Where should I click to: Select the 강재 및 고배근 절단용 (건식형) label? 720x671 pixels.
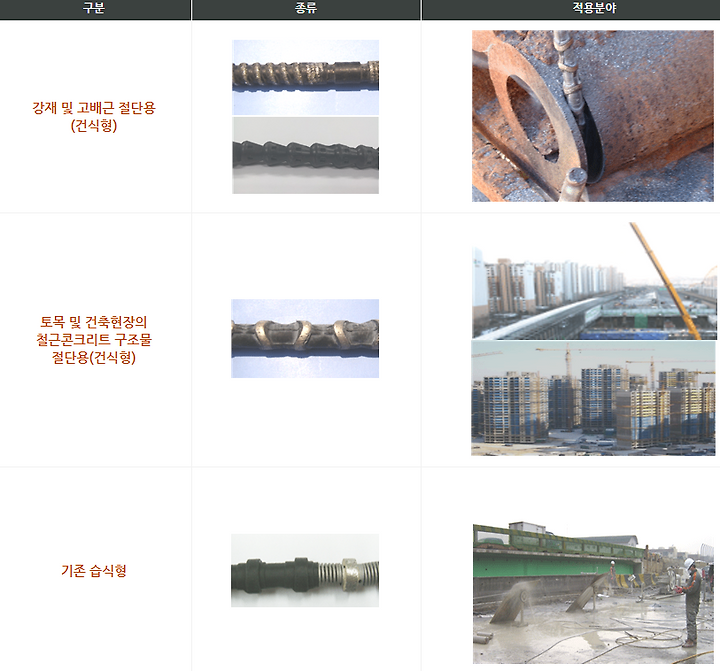click(x=94, y=116)
